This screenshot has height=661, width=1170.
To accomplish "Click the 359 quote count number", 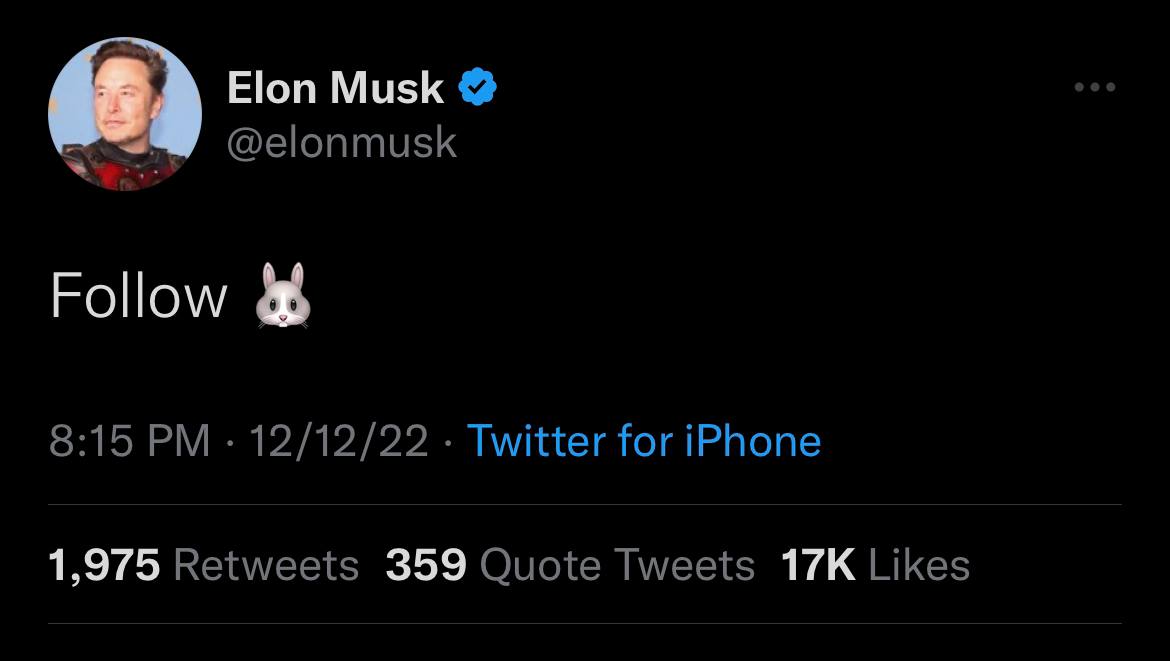I will point(426,565).
